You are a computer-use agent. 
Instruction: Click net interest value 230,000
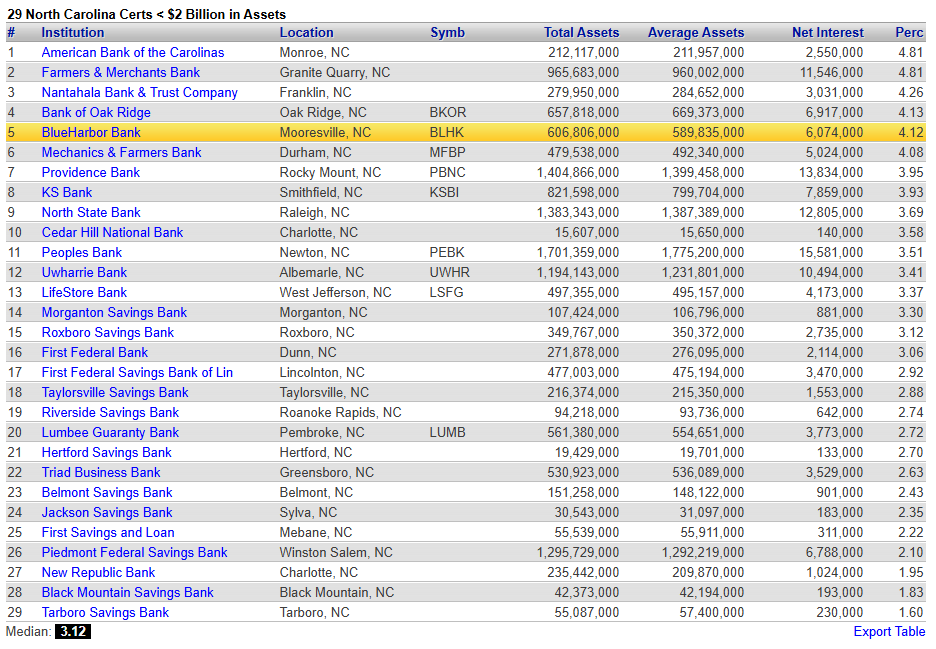(839, 613)
